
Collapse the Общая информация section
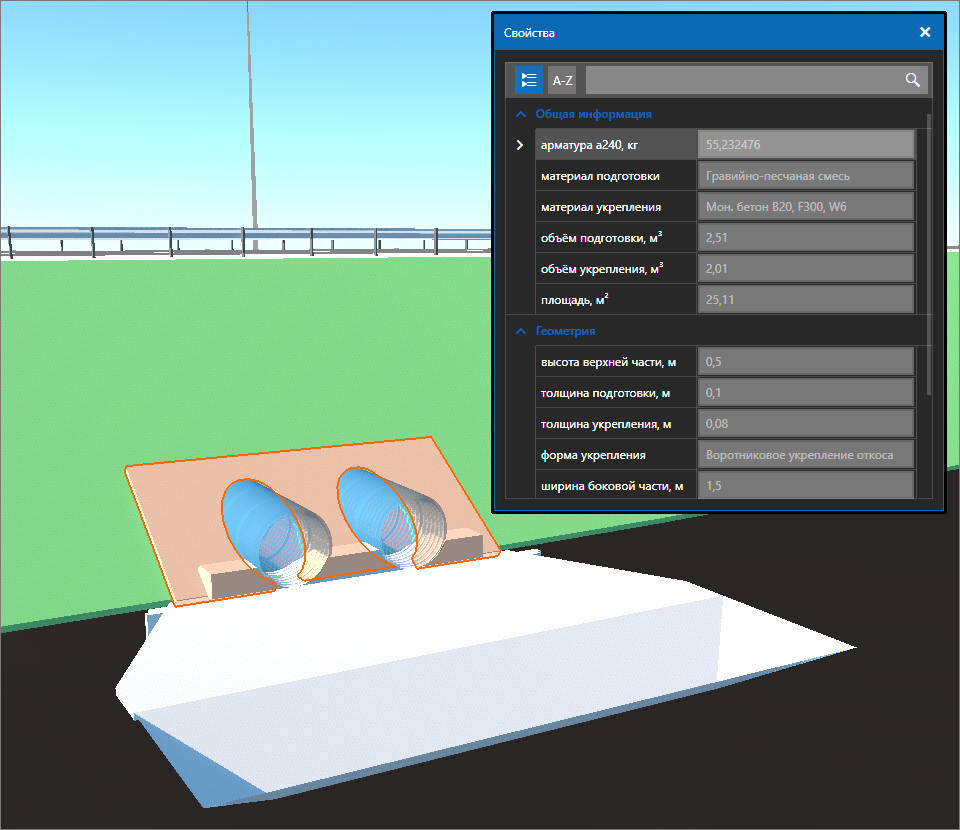tap(520, 114)
